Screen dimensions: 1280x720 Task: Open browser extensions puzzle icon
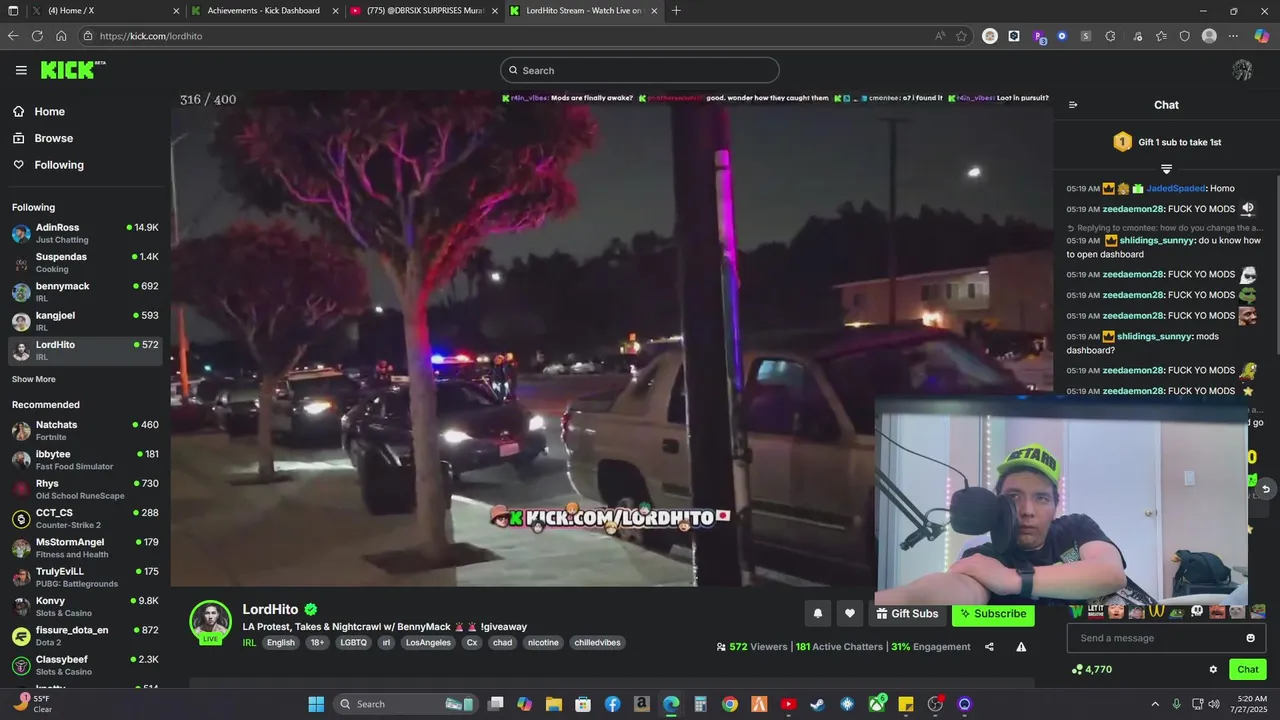click(x=1110, y=36)
